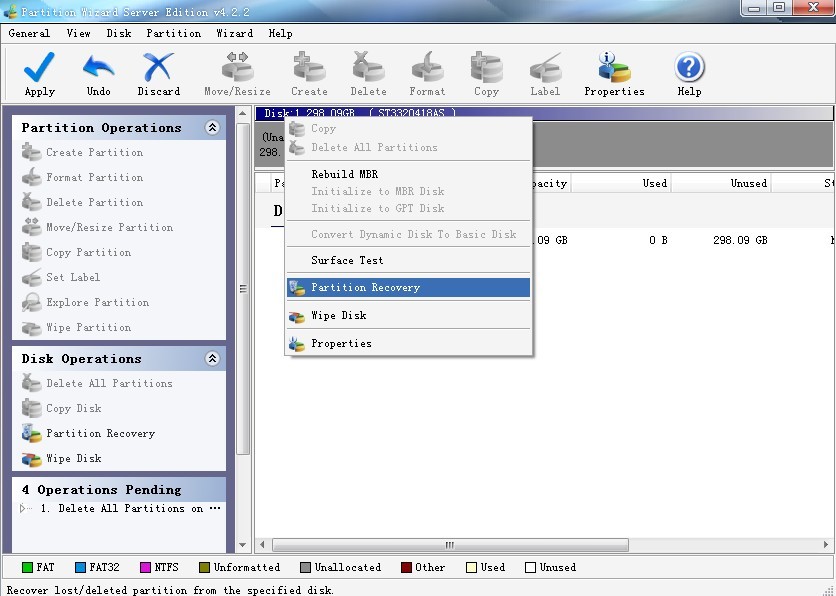Collapse the Disk Operations panel
Image resolution: width=836 pixels, height=596 pixels.
212,358
